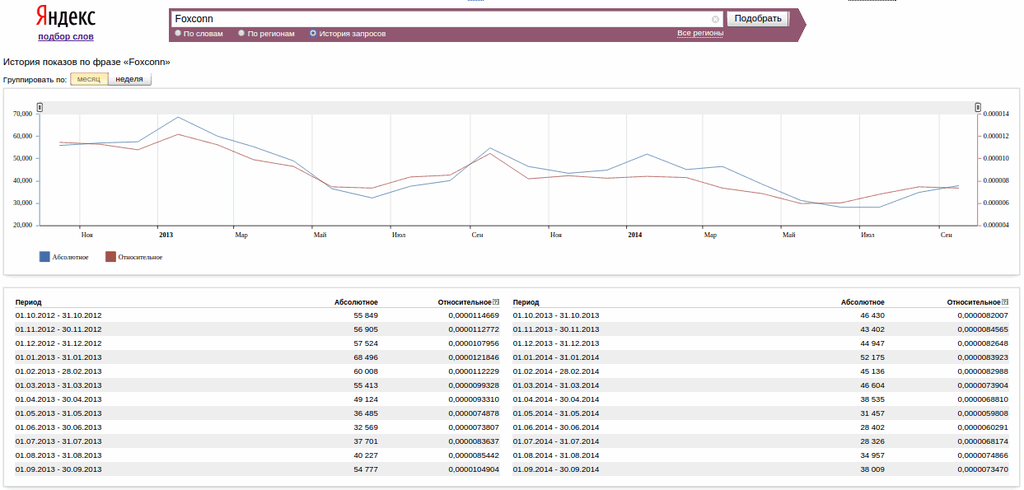
Task: Click the relative value 0,0000059808
Action: pyautogui.click(x=983, y=414)
